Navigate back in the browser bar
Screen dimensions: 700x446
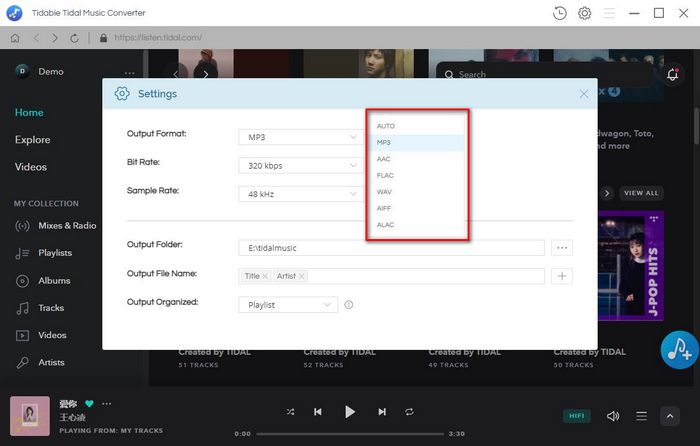(x=36, y=38)
